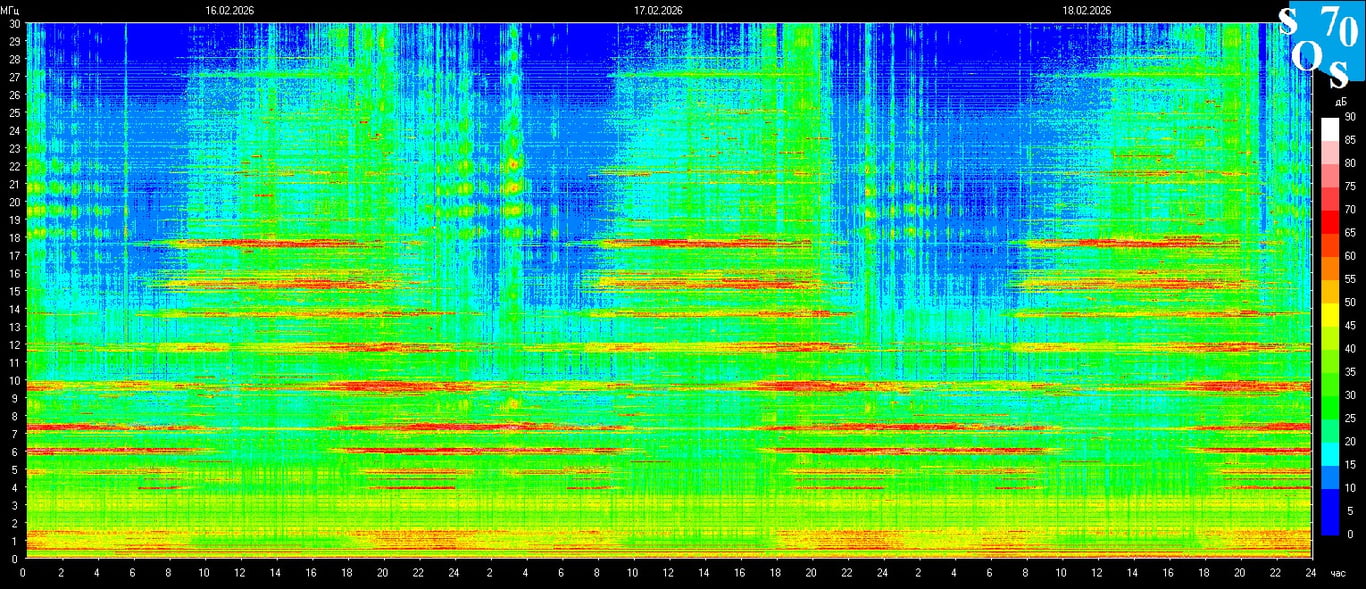Click the white swatch atop the dB legend
The height and width of the screenshot is (589, 1366).
tap(1329, 128)
